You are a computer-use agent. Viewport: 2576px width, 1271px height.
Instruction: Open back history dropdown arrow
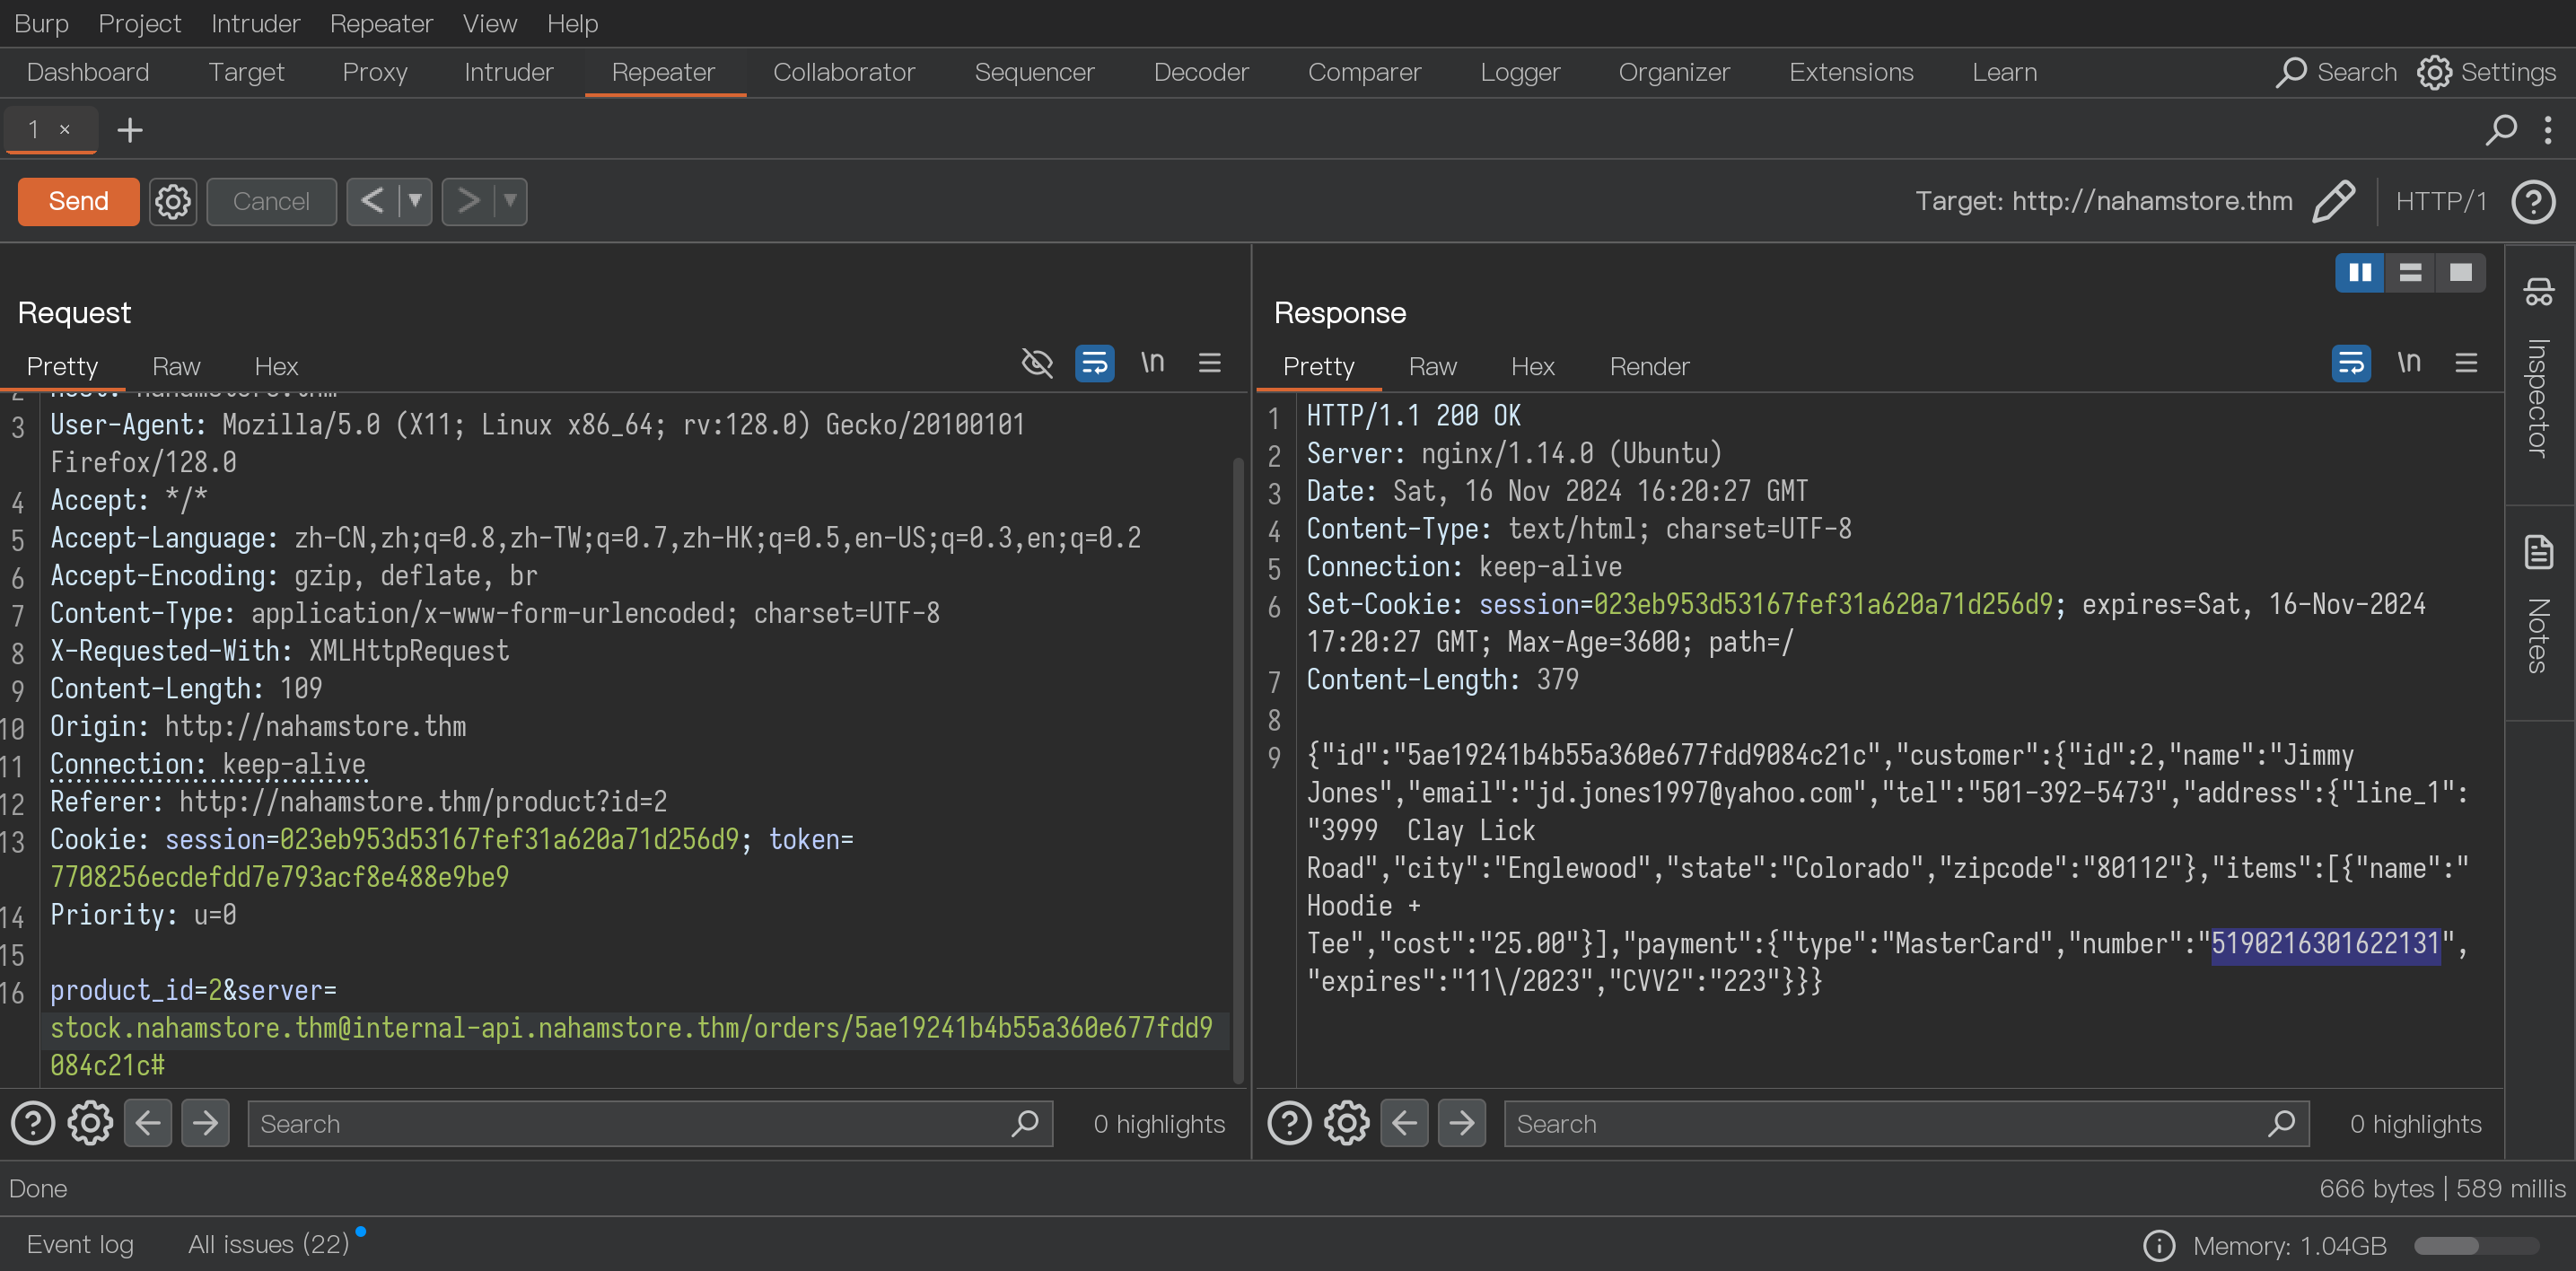click(x=415, y=201)
